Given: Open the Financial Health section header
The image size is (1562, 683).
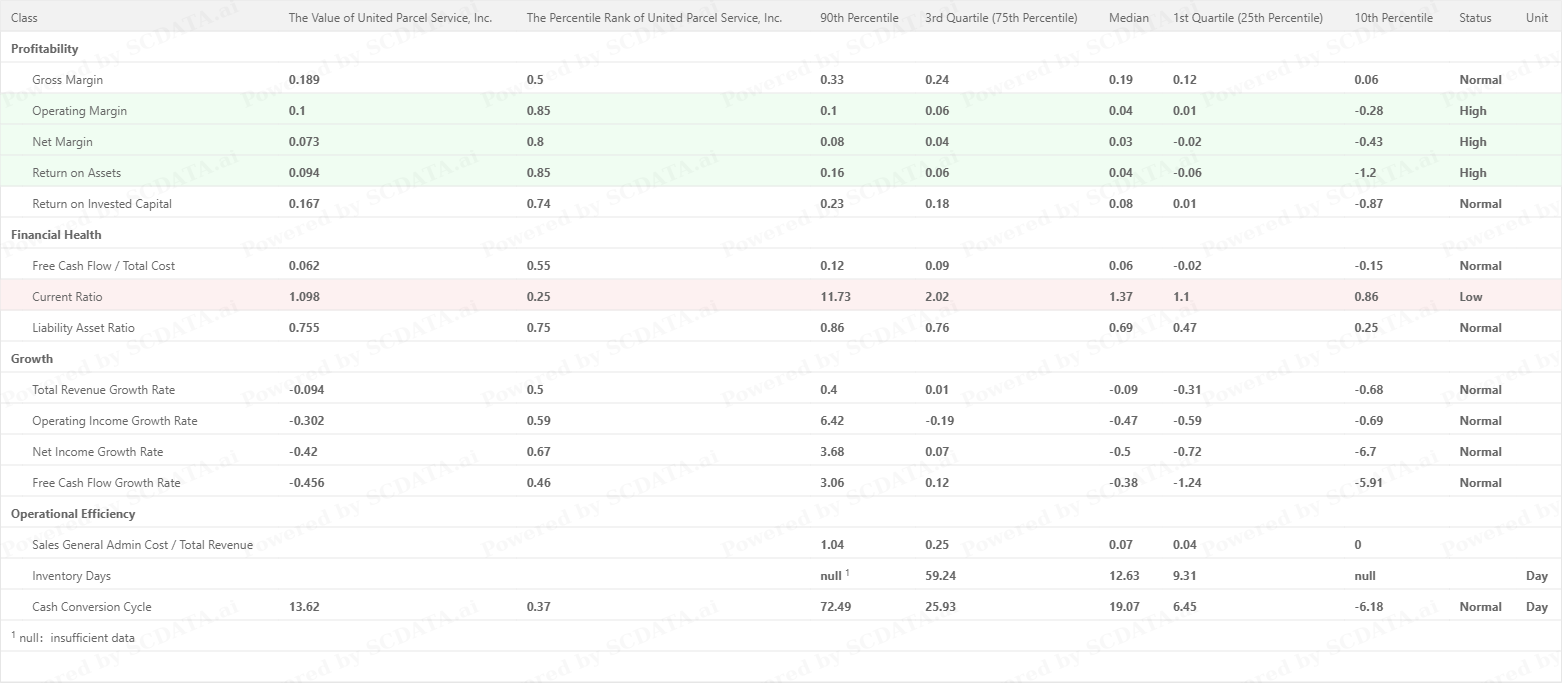Looking at the screenshot, I should (56, 235).
